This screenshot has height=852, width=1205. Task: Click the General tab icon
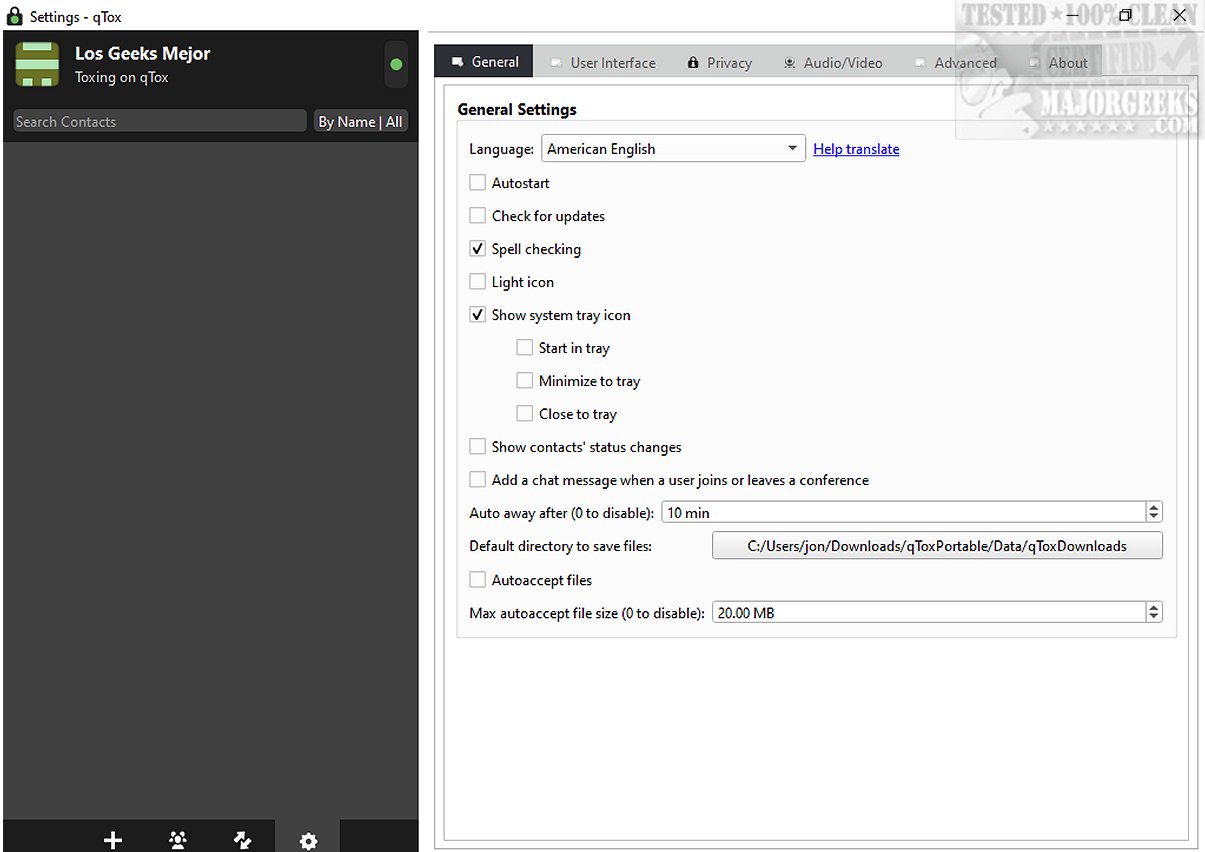tap(458, 62)
